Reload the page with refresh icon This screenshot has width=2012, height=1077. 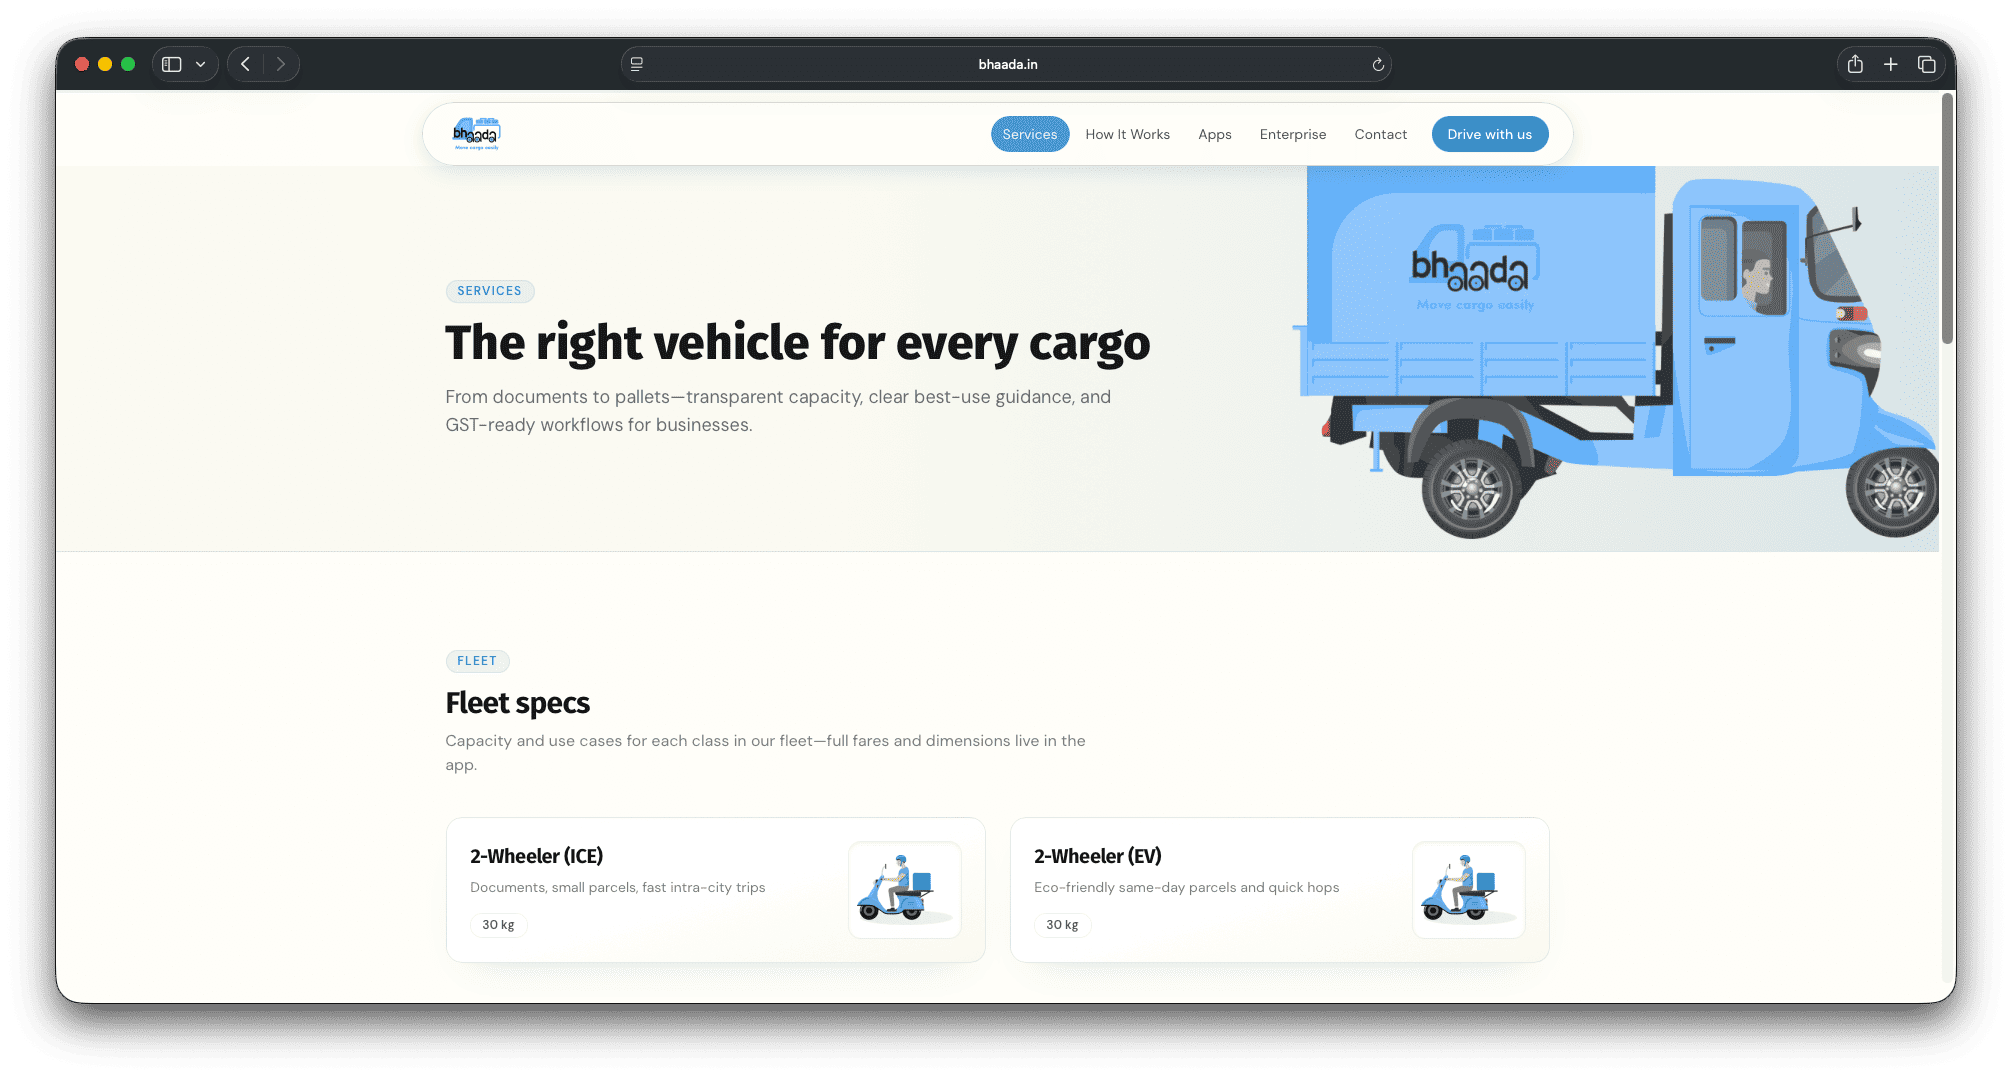(x=1378, y=64)
